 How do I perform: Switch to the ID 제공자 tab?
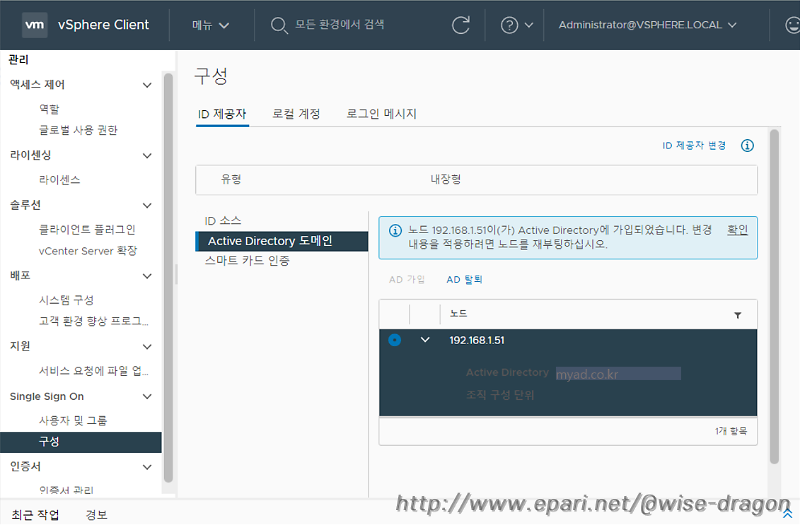(222, 114)
